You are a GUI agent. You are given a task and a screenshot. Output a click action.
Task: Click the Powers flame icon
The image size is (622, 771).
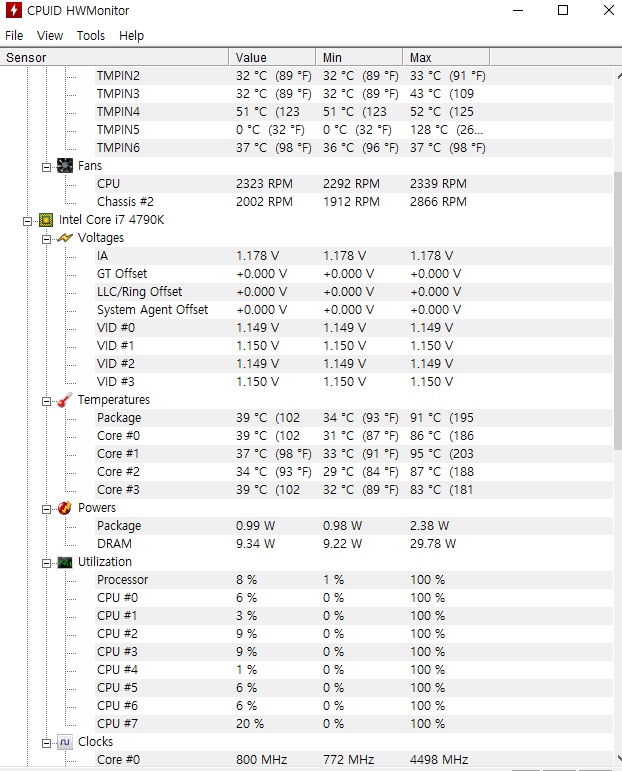[64, 508]
